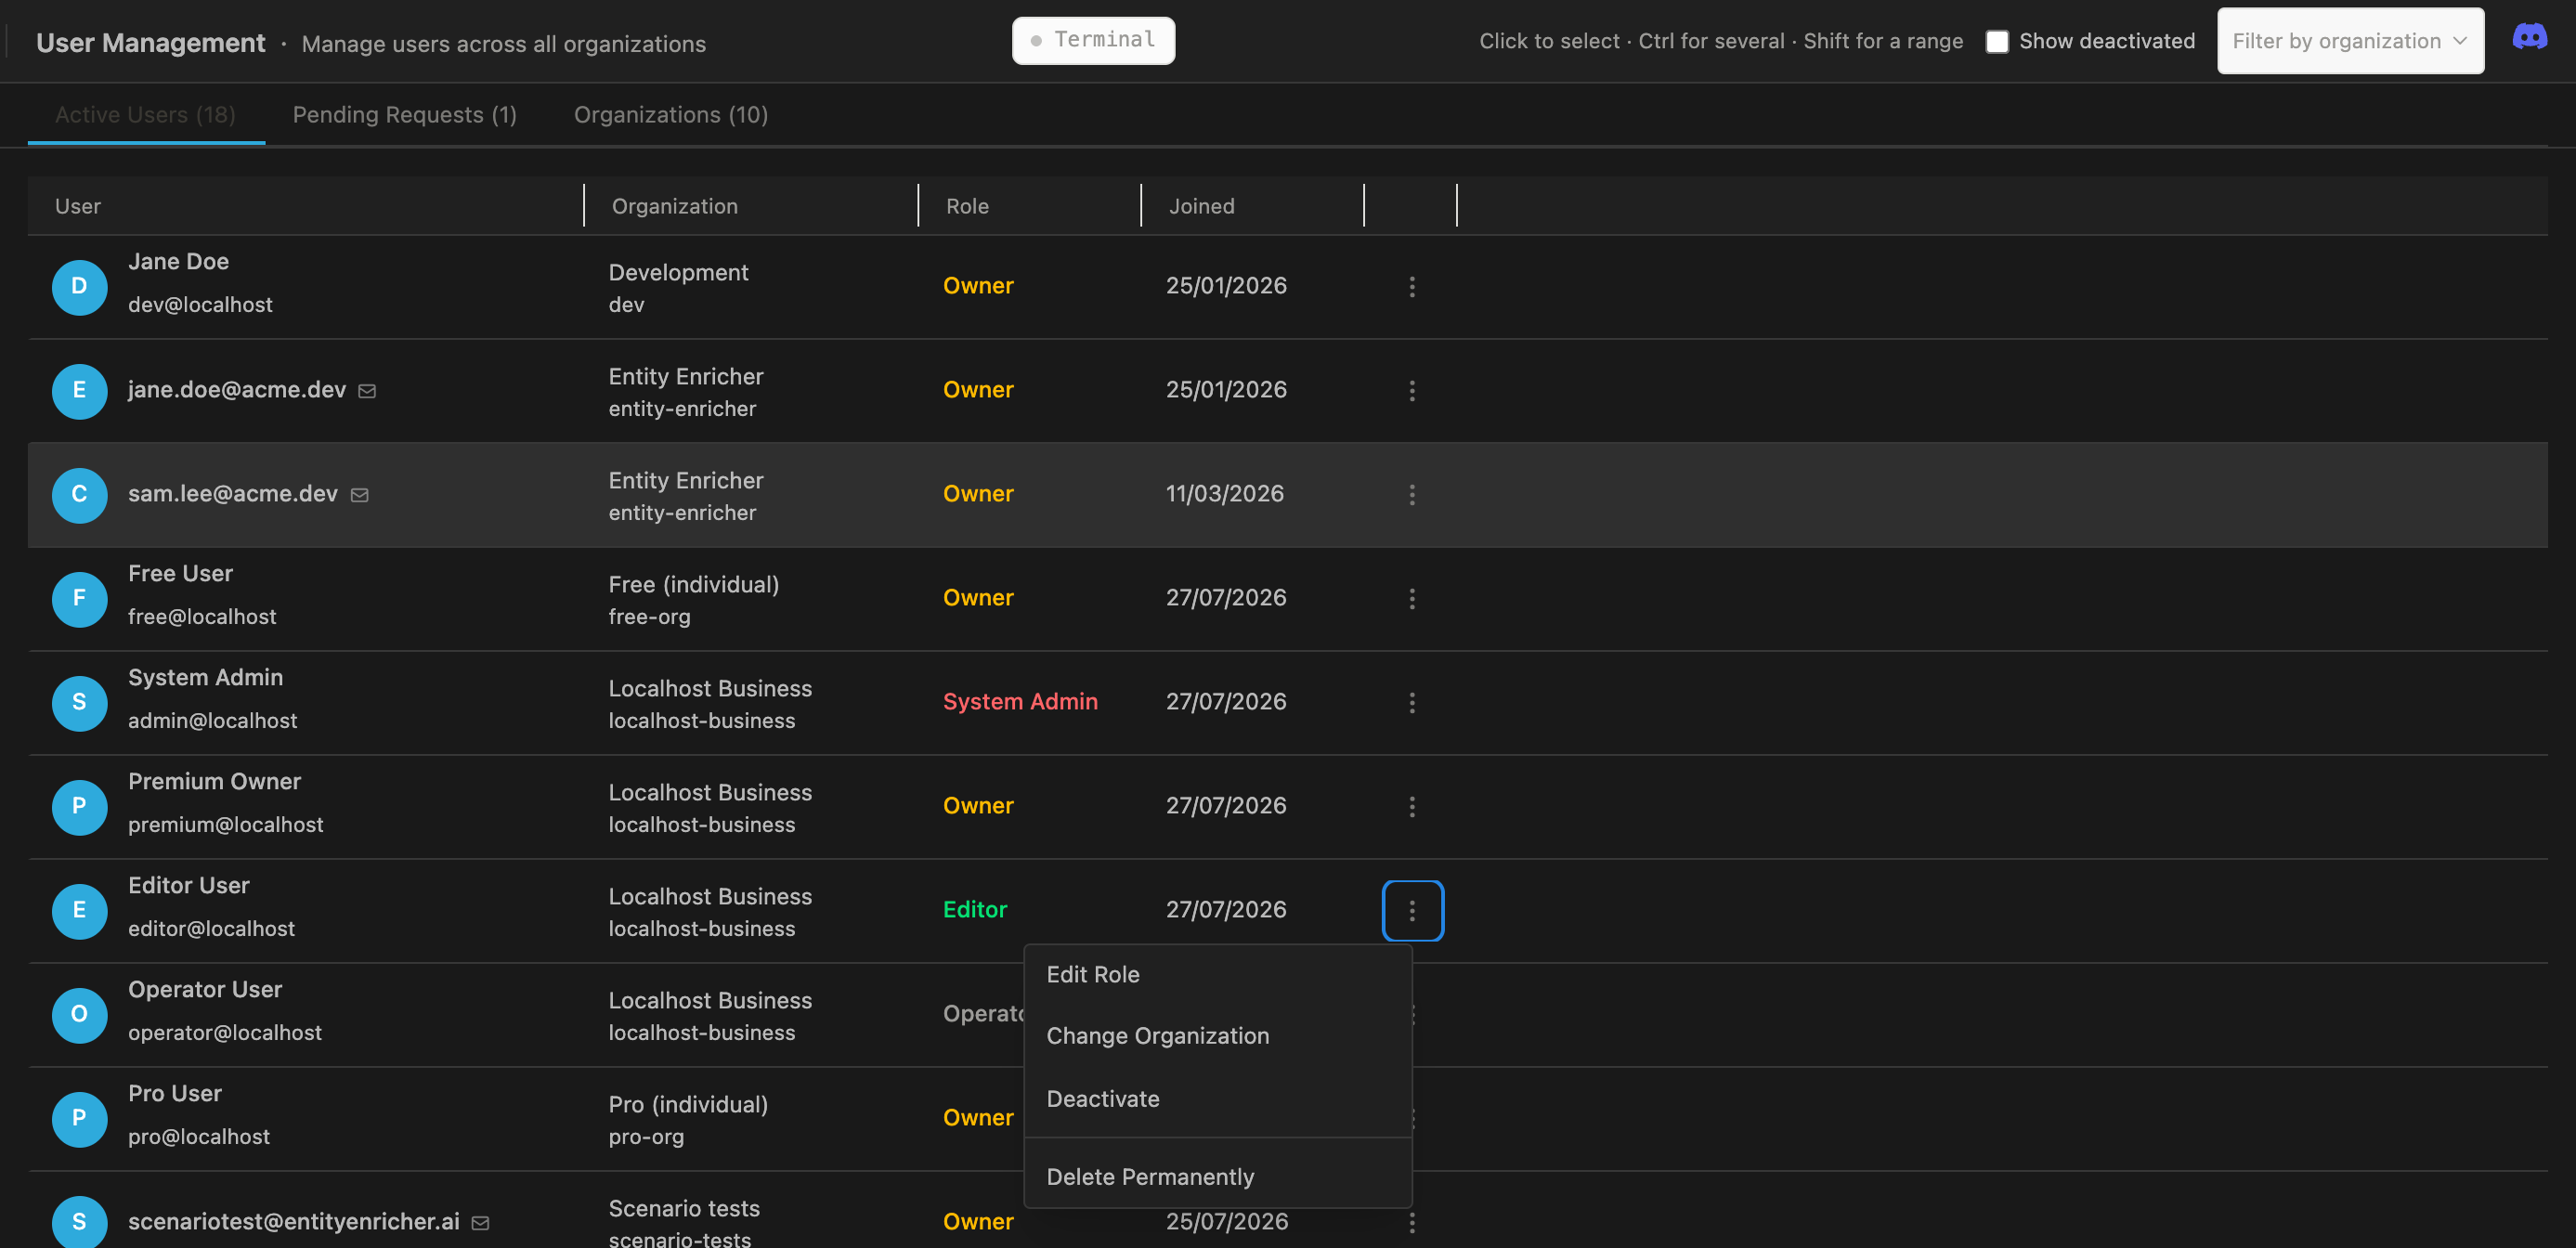Switch to the Organizations tab

[671, 115]
